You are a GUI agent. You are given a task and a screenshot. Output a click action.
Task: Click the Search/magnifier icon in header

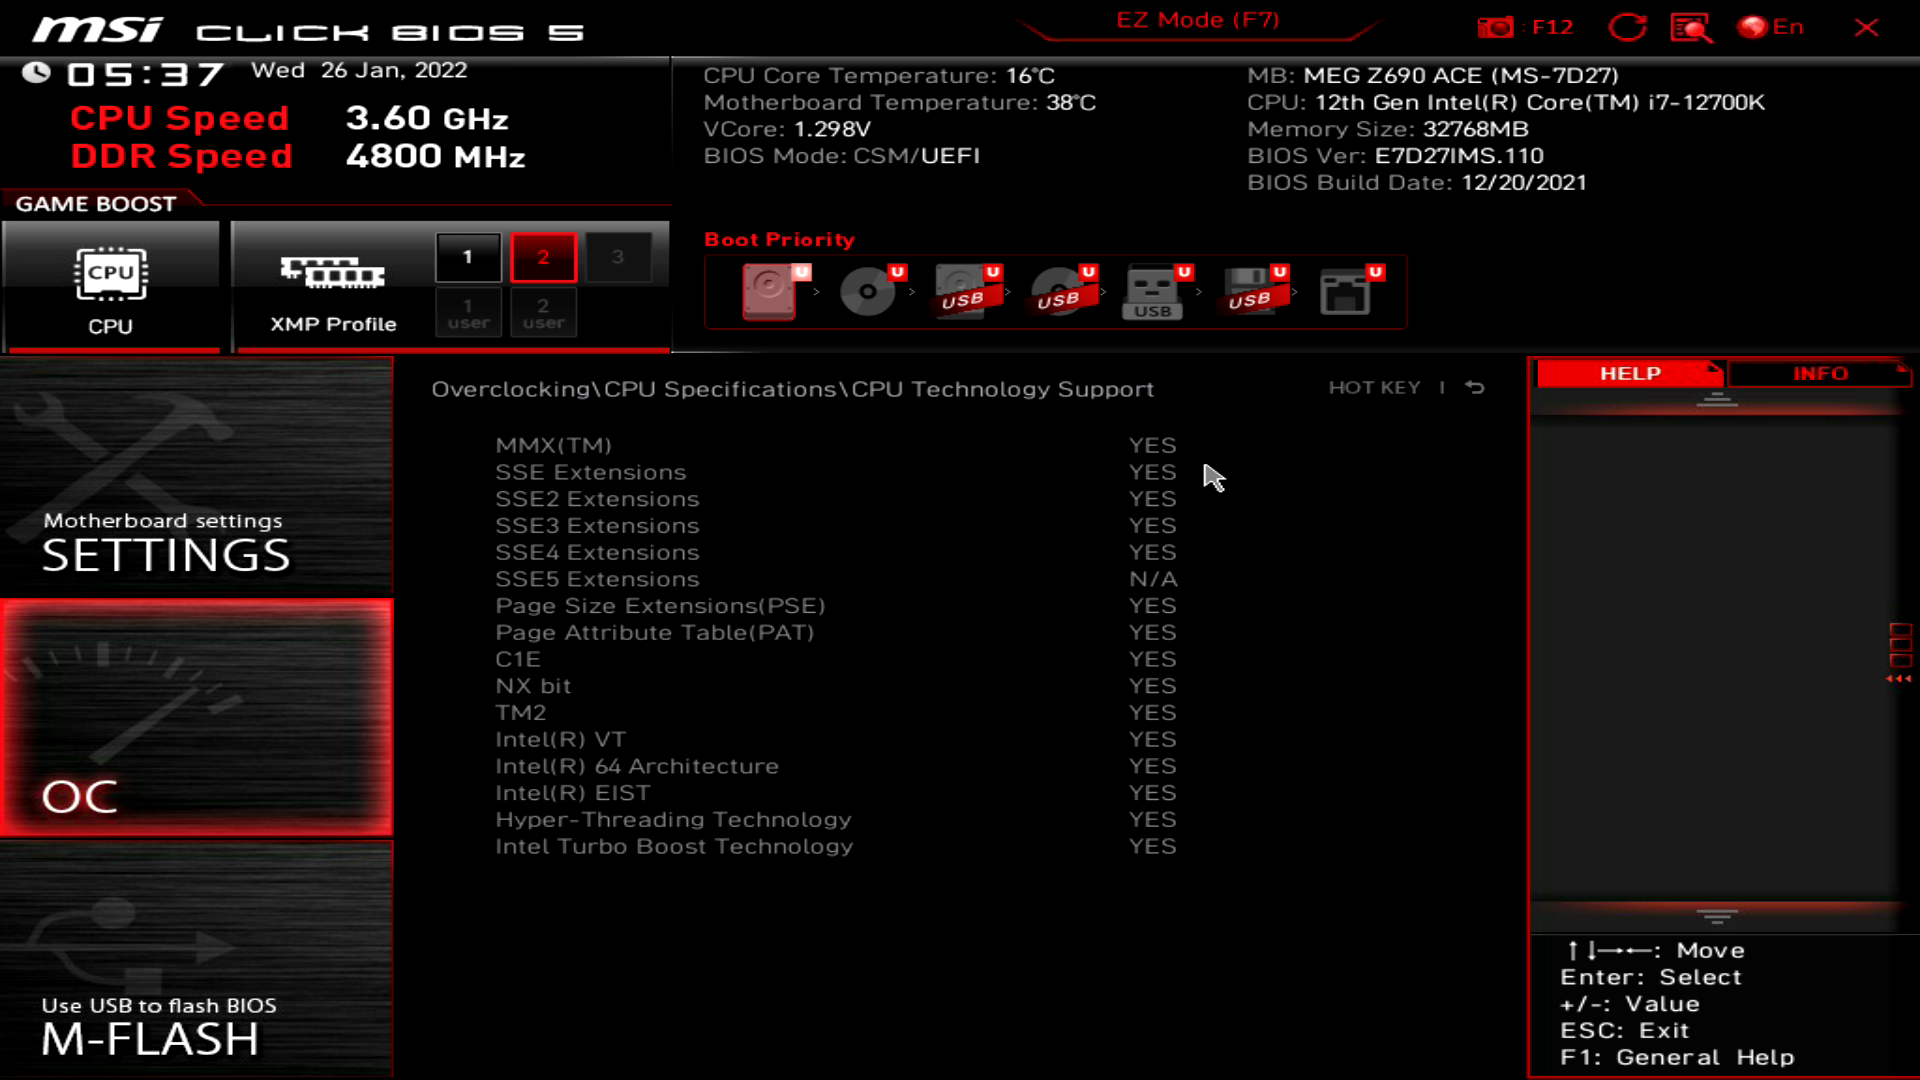(x=1692, y=26)
